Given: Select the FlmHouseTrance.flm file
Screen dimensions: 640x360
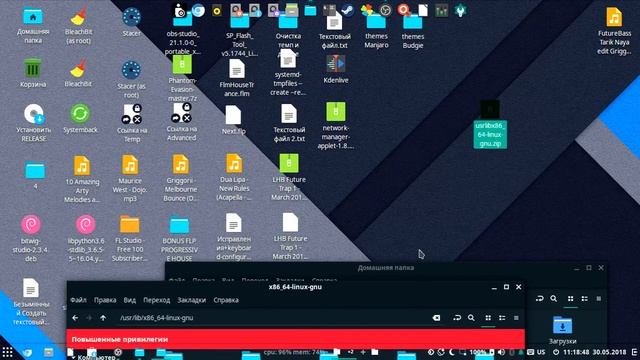Looking at the screenshot, I should pyautogui.click(x=237, y=78).
